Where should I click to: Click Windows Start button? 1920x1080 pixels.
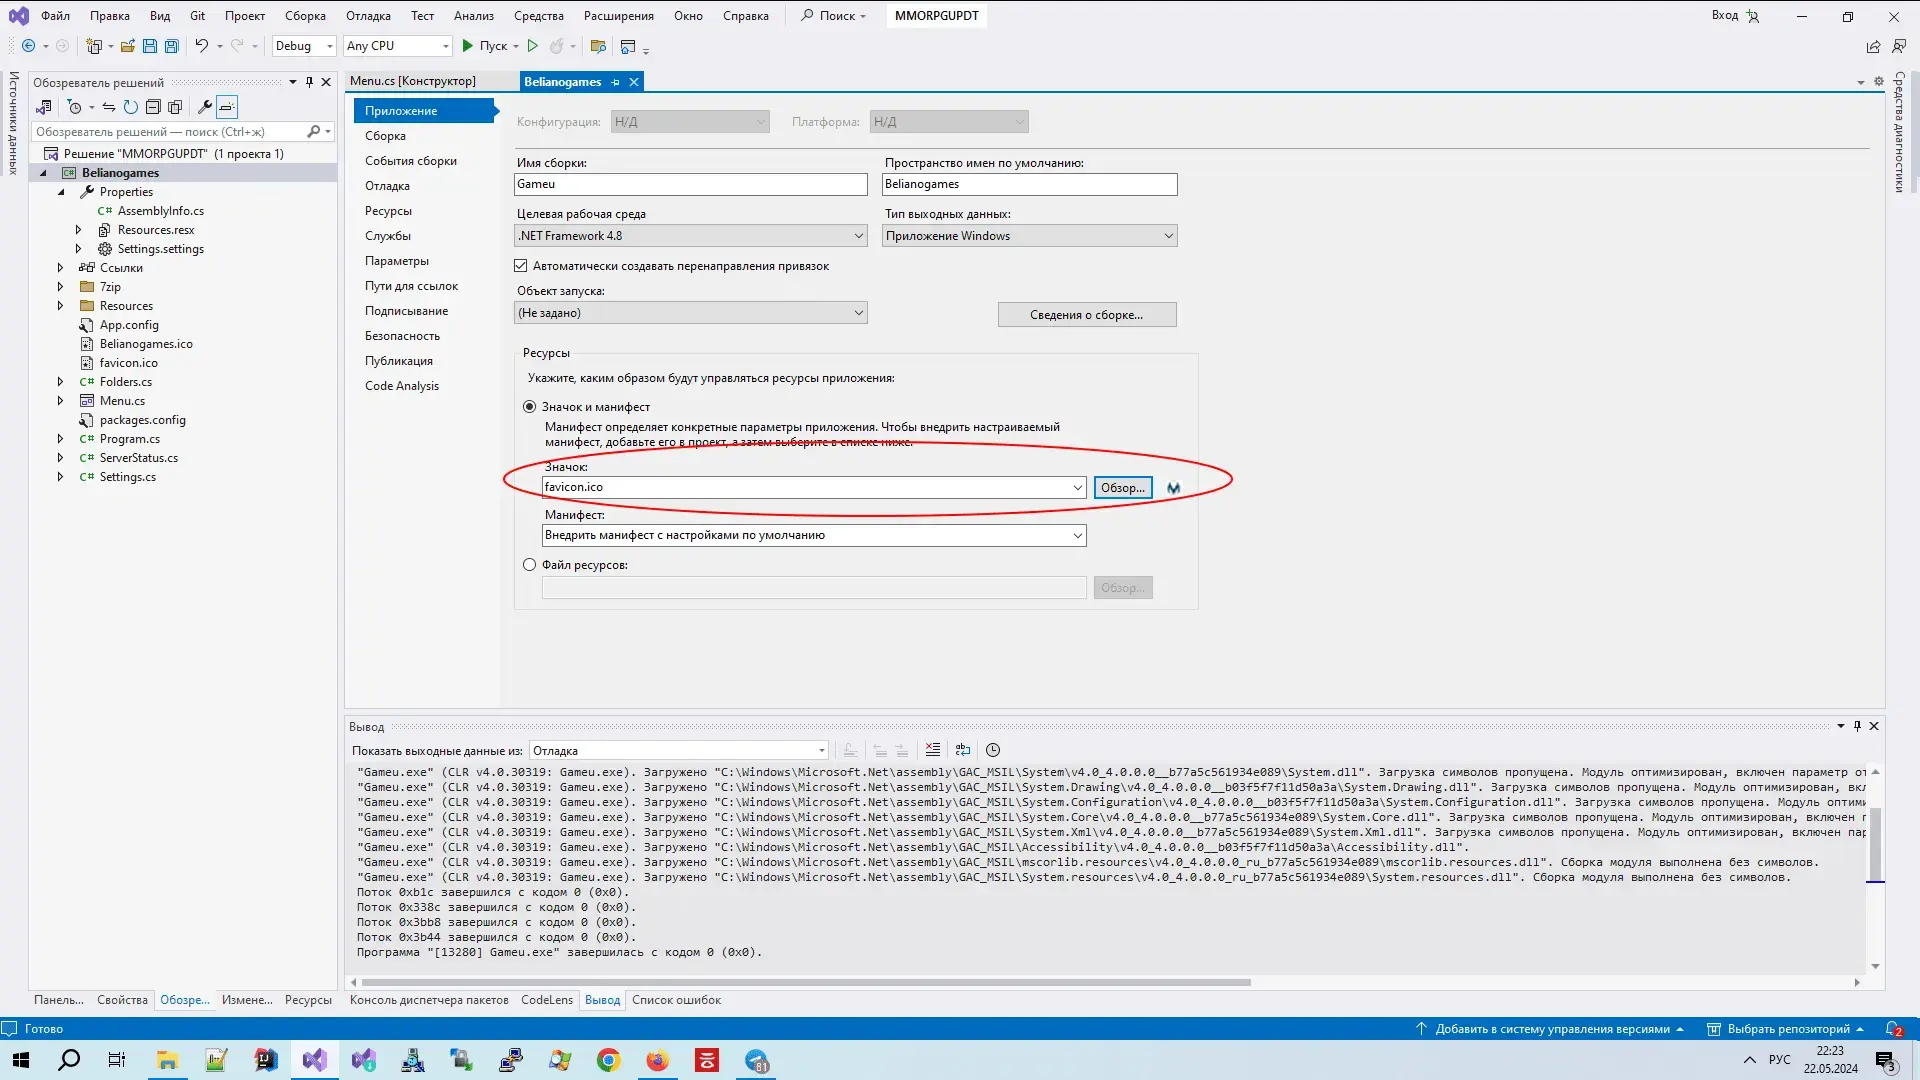[x=20, y=1060]
